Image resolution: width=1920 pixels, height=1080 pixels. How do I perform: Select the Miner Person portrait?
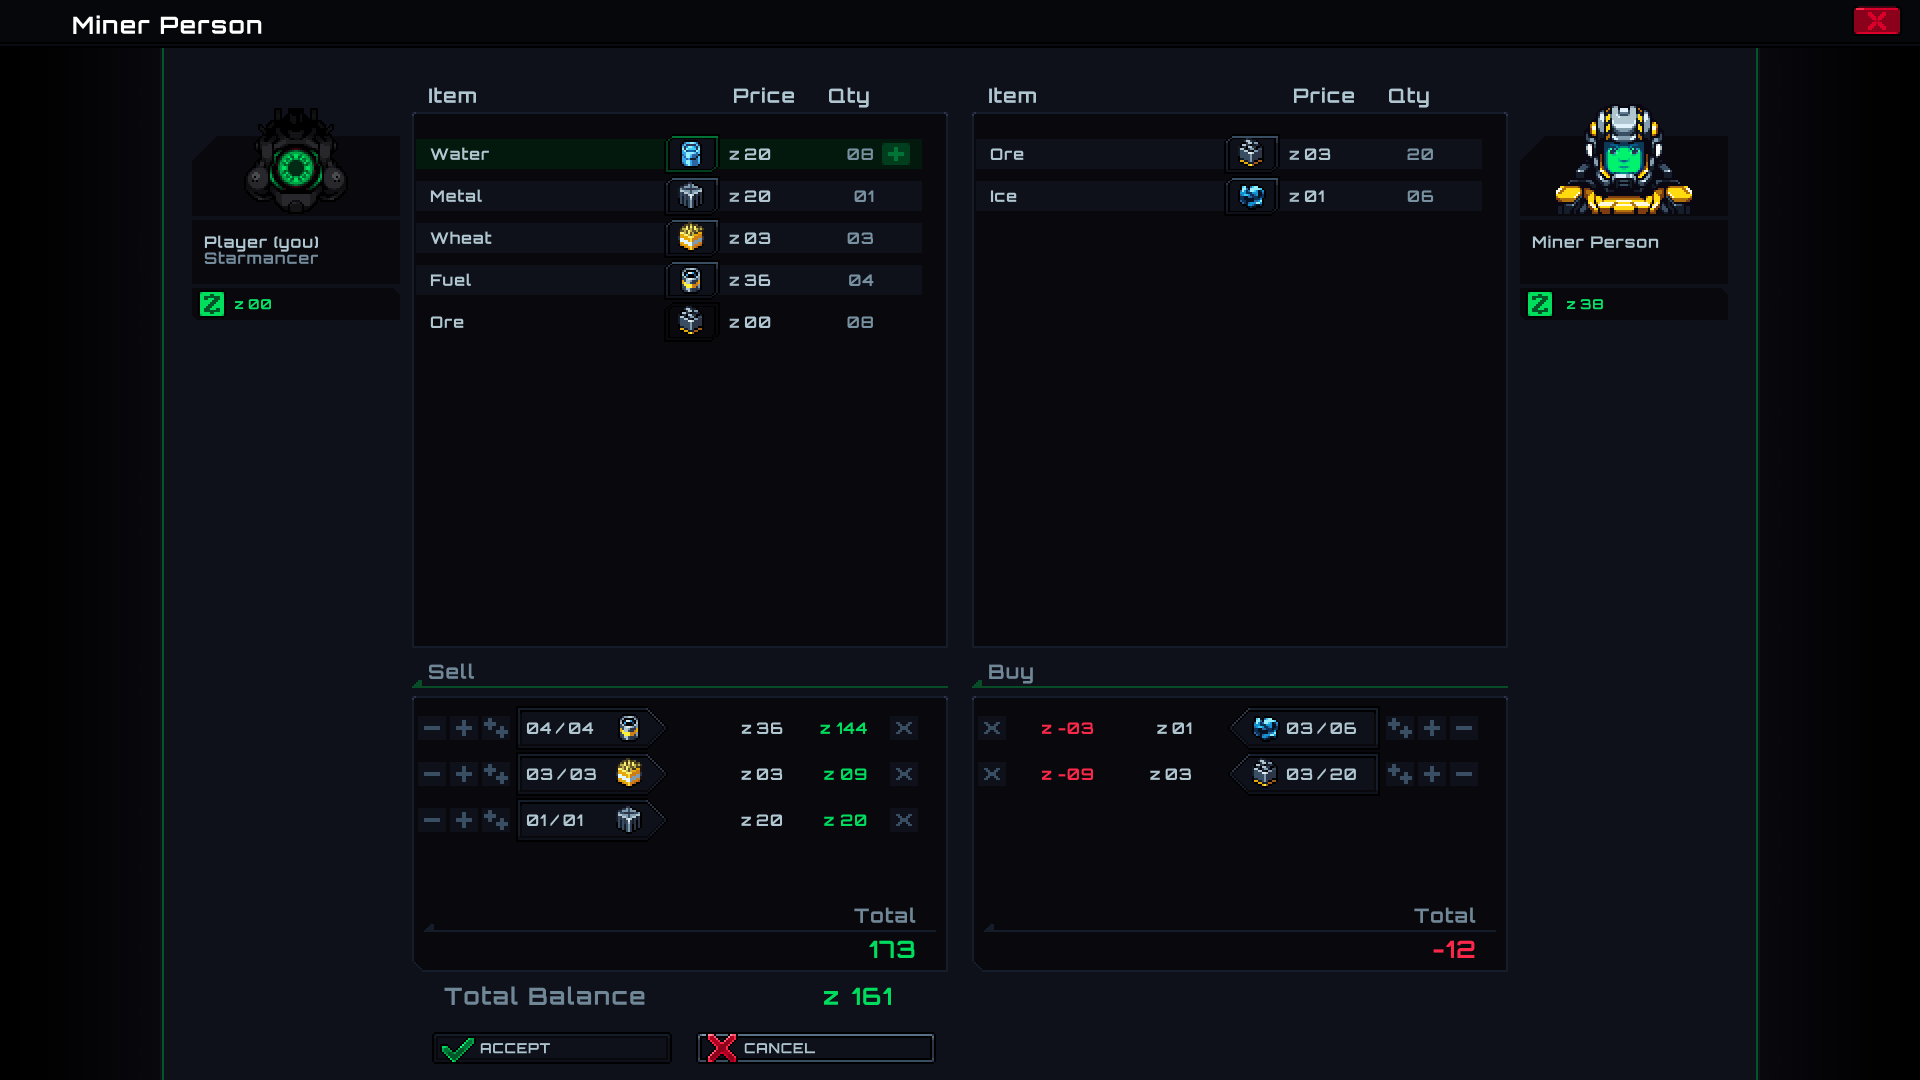click(1622, 160)
